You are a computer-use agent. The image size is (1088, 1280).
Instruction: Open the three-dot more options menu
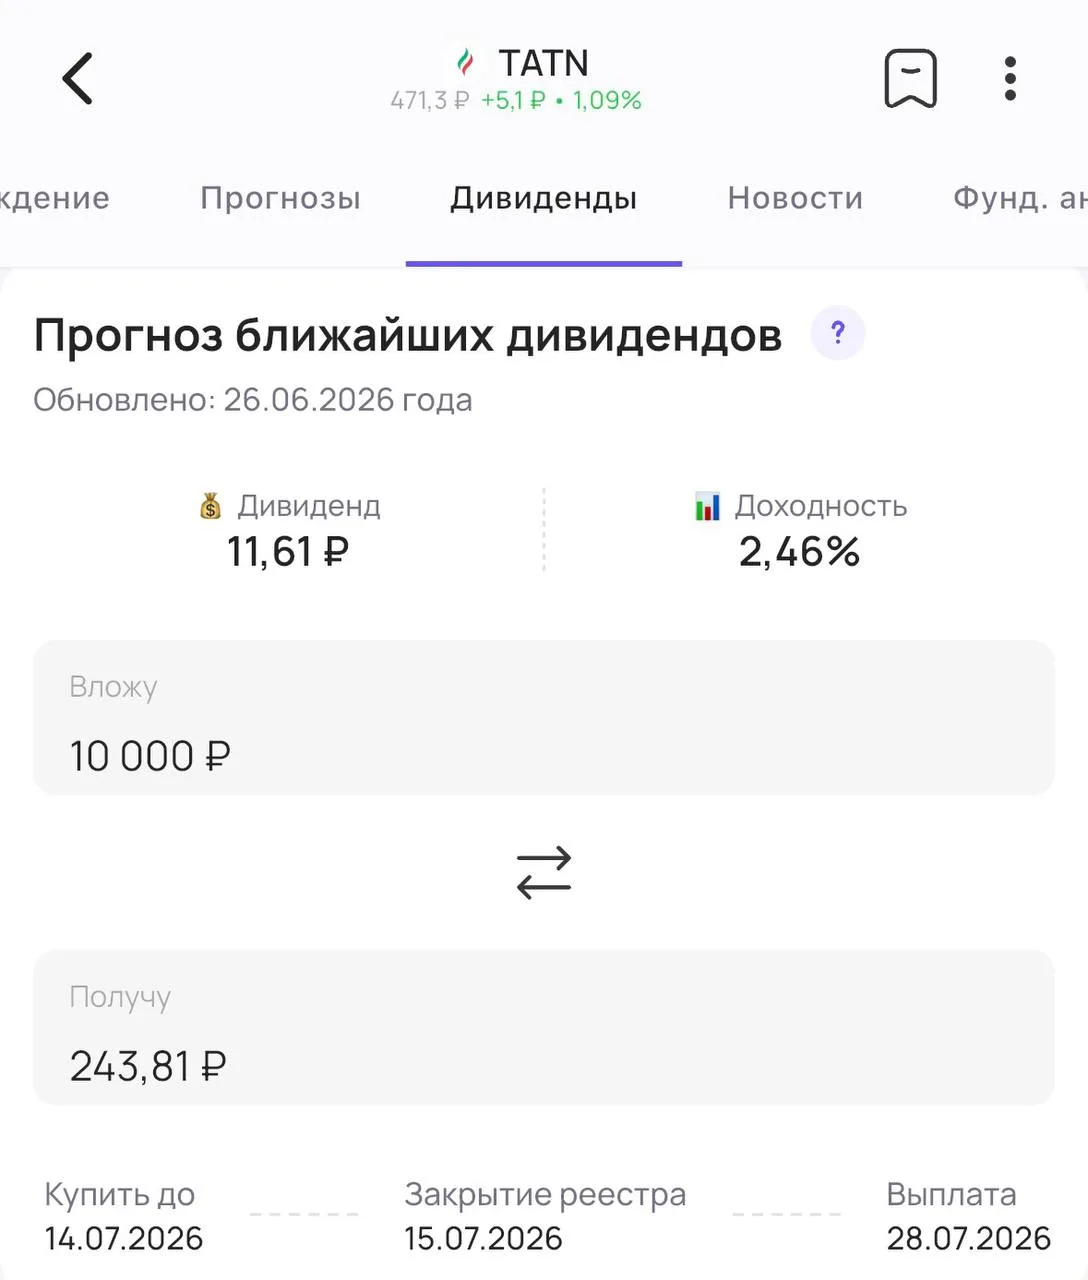tap(1010, 78)
